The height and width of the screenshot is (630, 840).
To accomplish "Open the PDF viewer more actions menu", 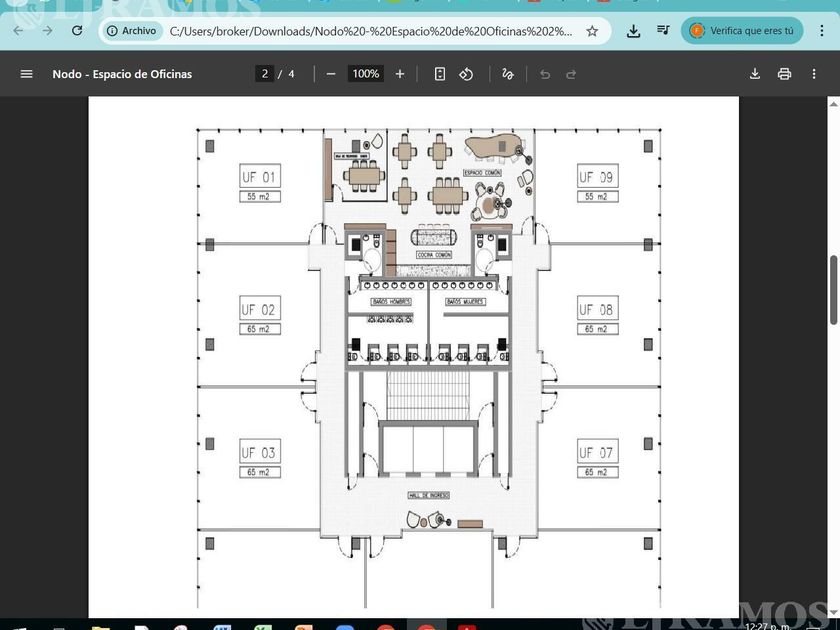I will [x=813, y=74].
